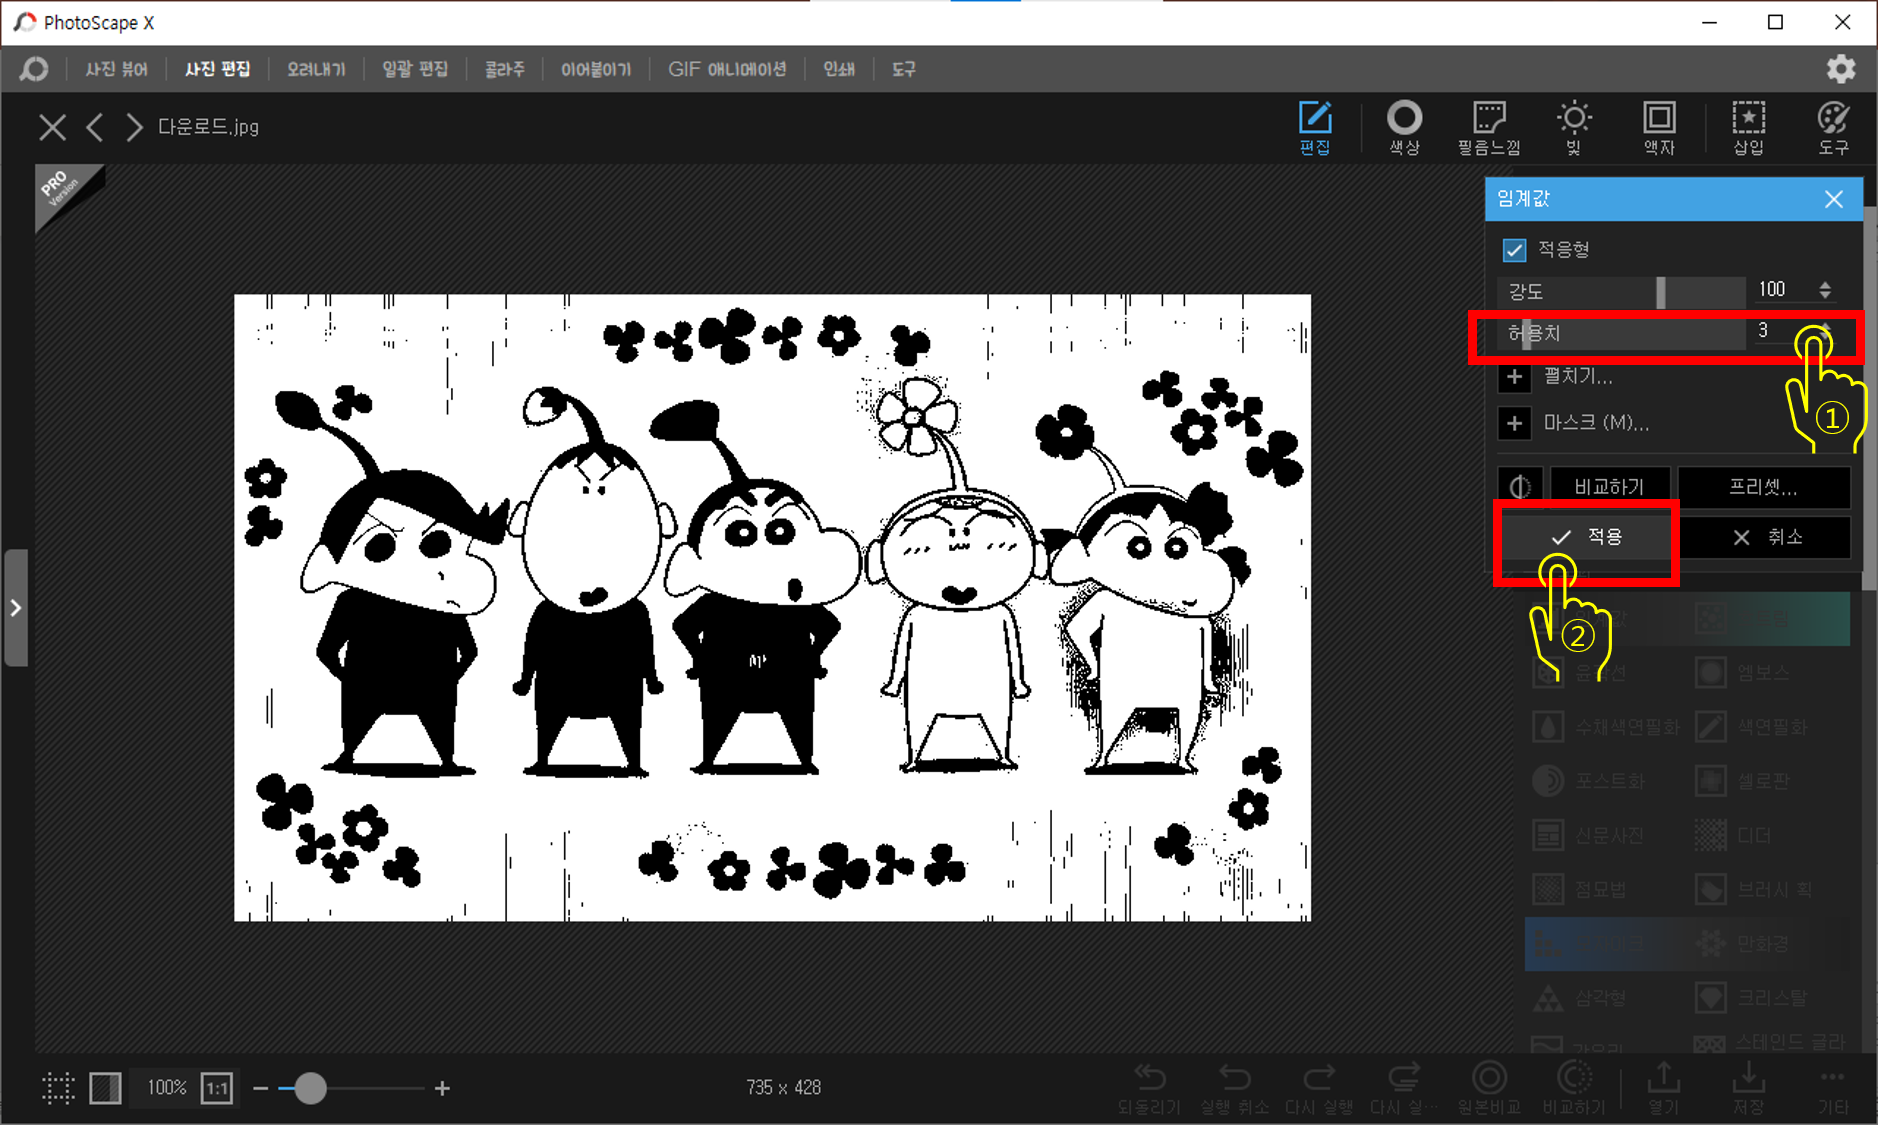Click the PhotoScape home swirl icon
This screenshot has width=1902, height=1125.
[x=34, y=69]
